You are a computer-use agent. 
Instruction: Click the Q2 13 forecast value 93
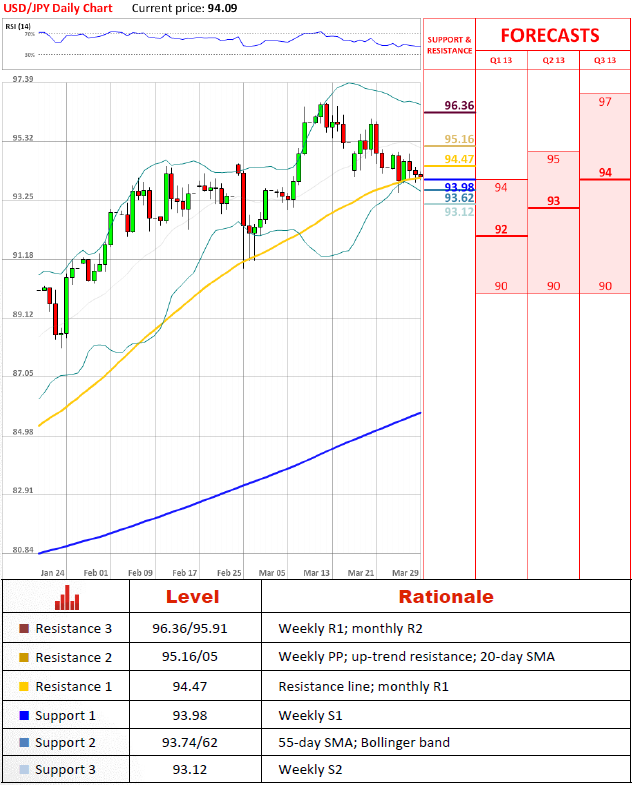pyautogui.click(x=553, y=201)
